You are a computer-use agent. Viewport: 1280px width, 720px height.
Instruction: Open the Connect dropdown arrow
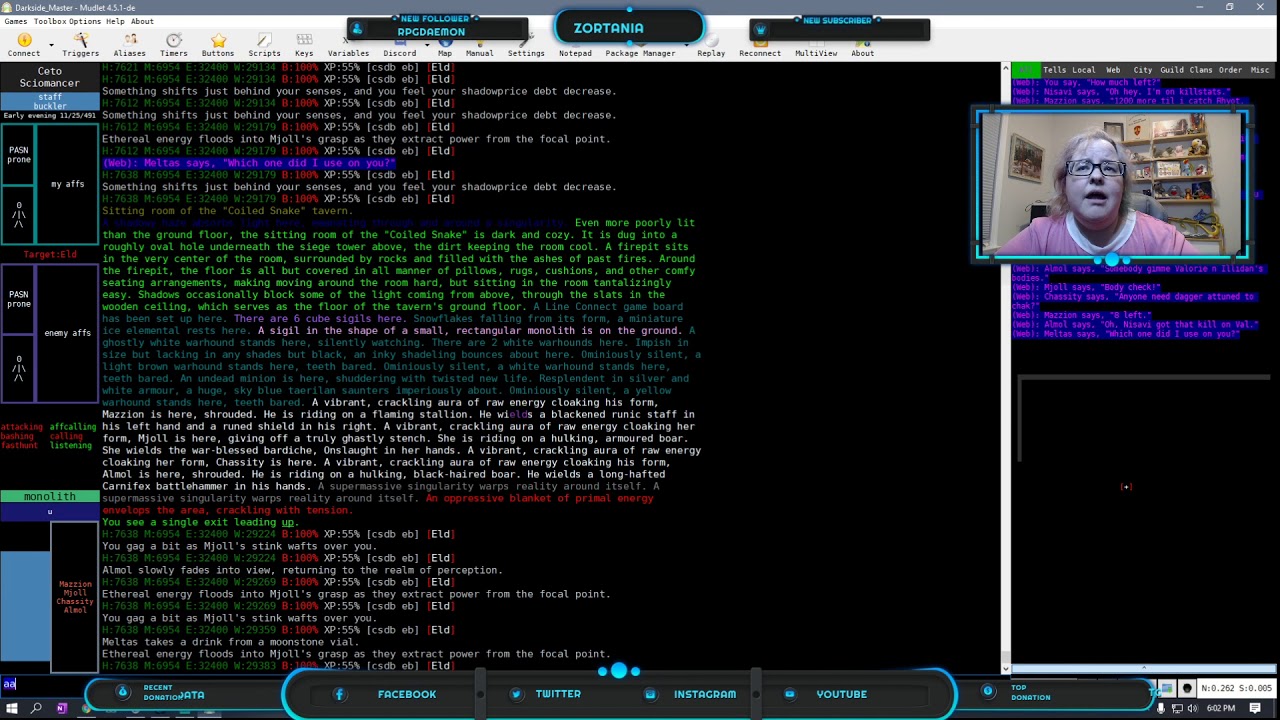click(51, 45)
